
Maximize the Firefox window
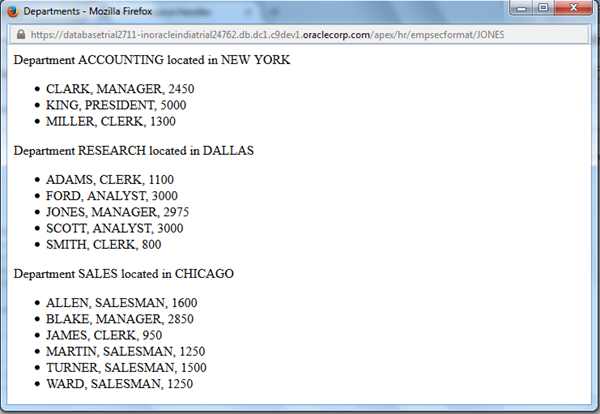(543, 8)
